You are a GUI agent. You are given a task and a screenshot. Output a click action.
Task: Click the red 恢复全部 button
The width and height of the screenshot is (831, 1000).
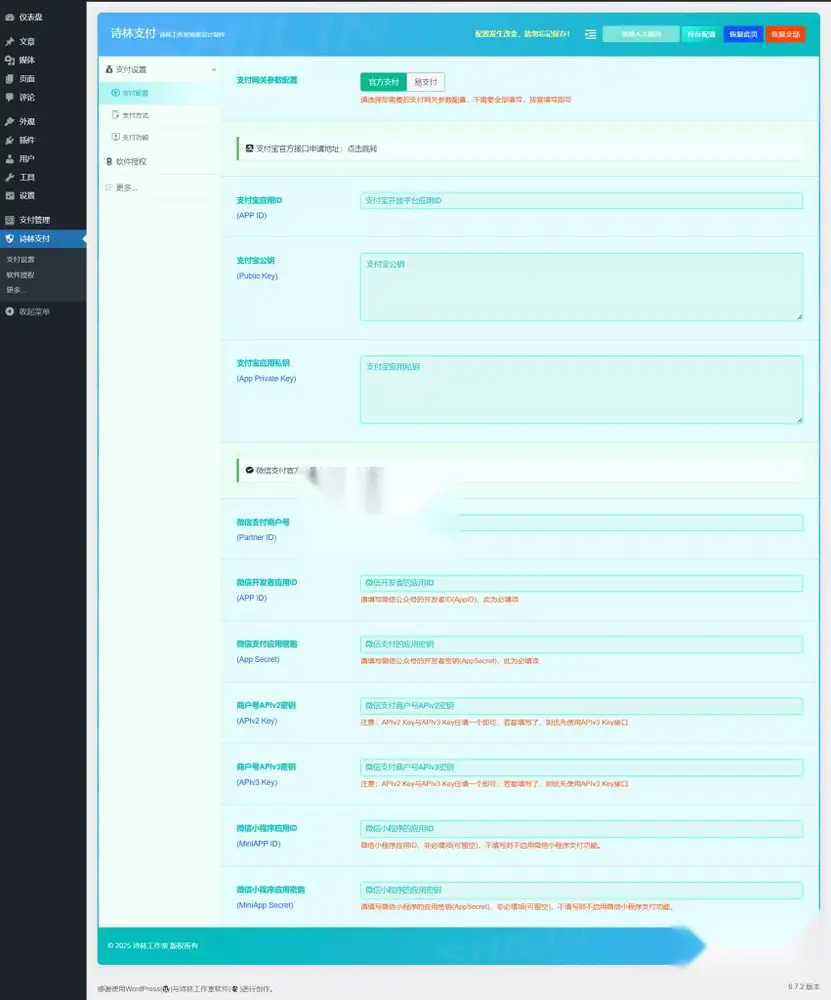point(785,34)
